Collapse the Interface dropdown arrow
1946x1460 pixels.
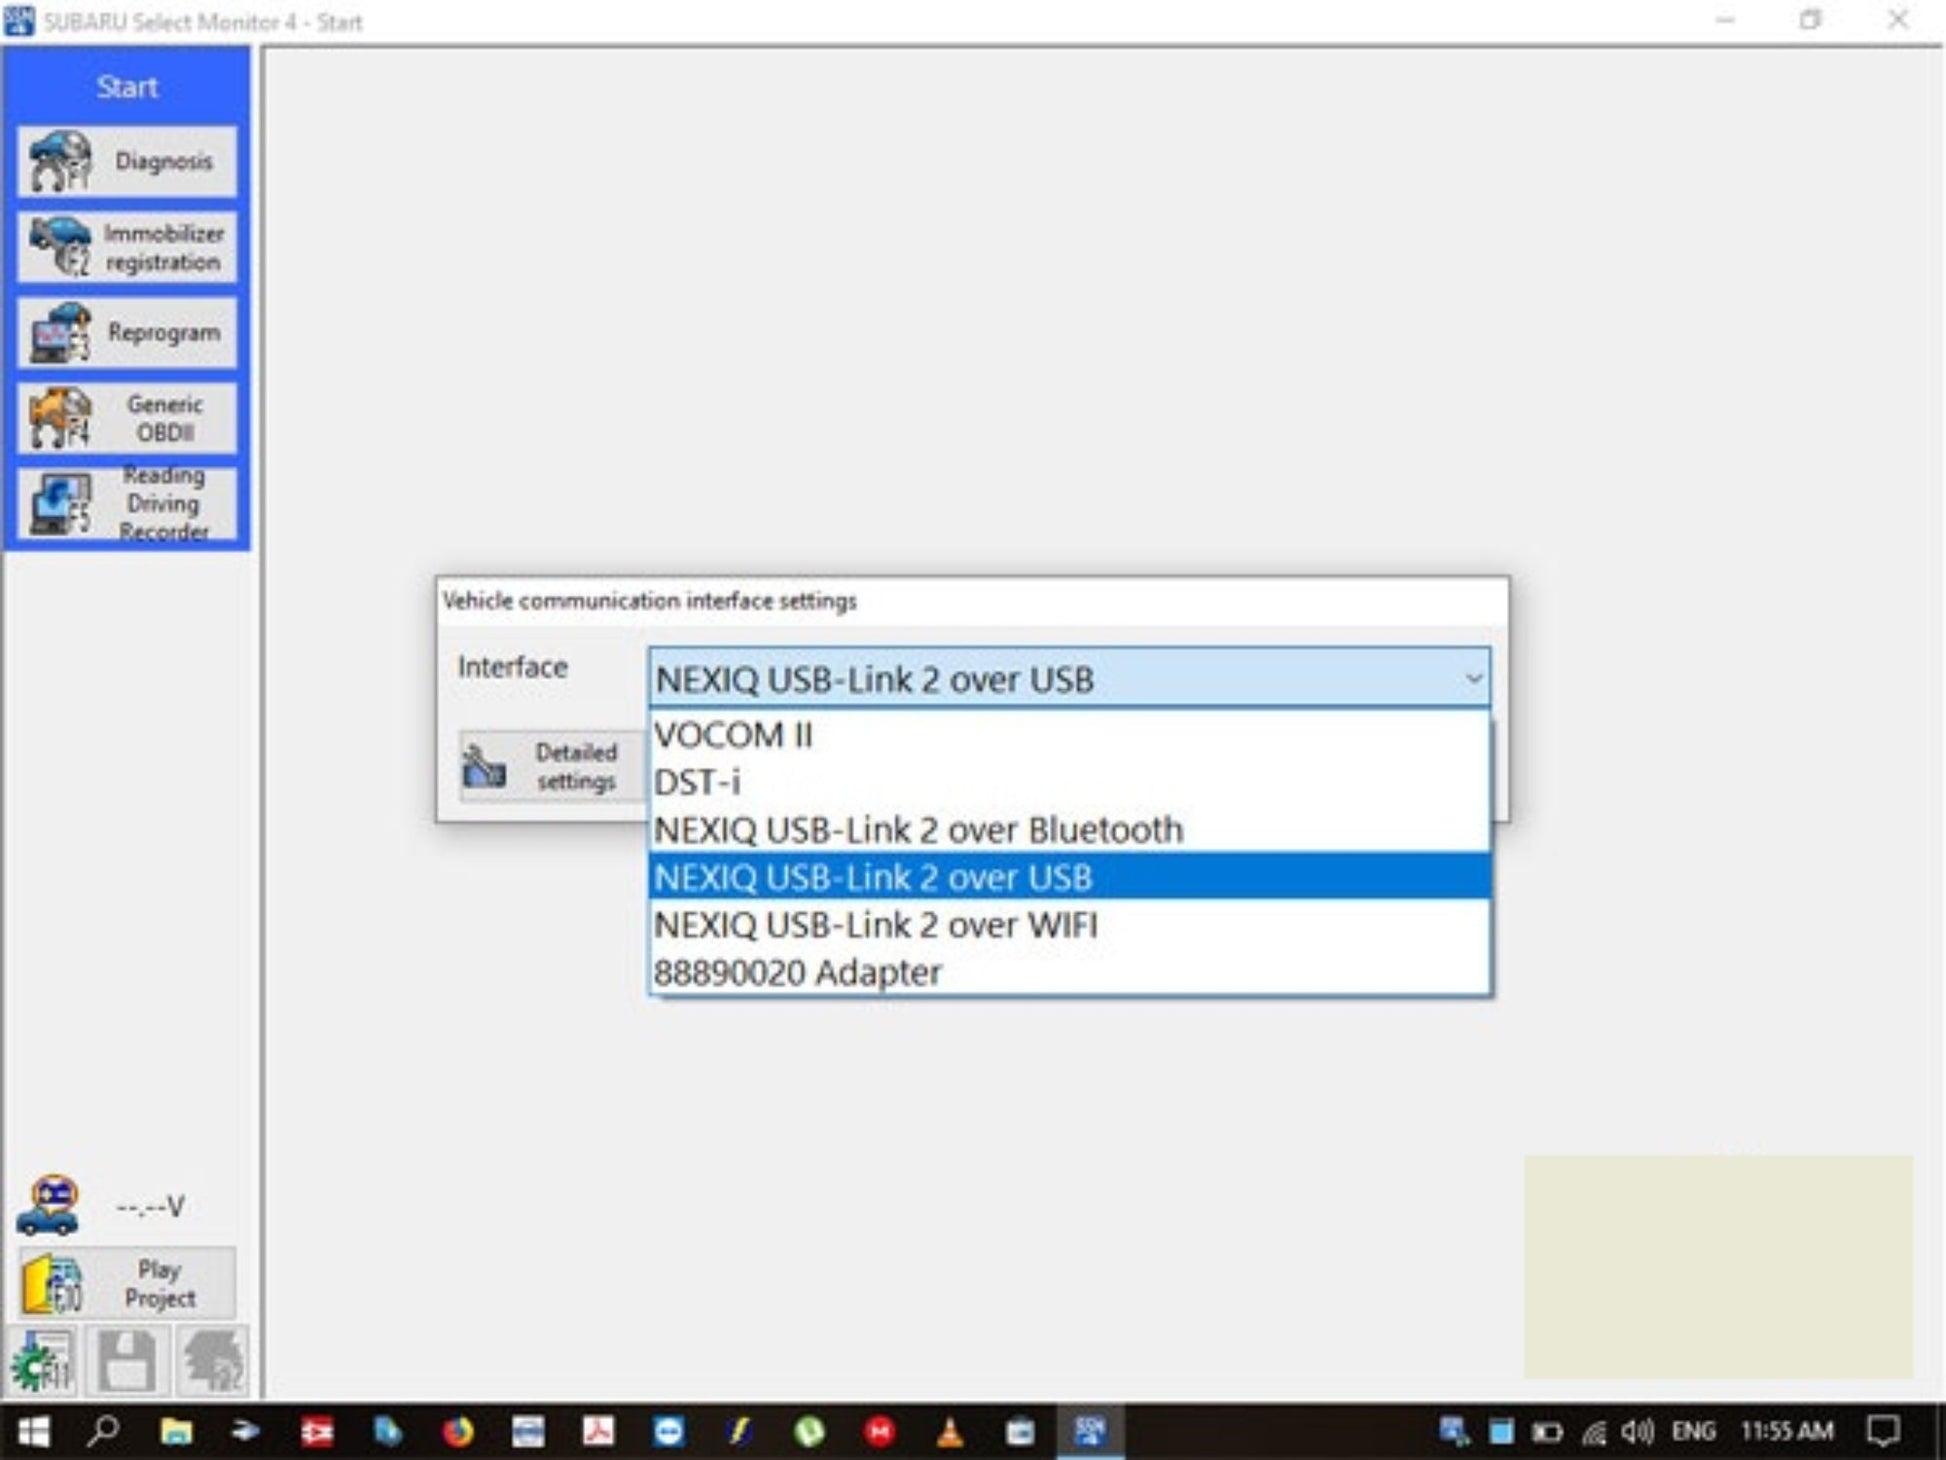point(1473,679)
